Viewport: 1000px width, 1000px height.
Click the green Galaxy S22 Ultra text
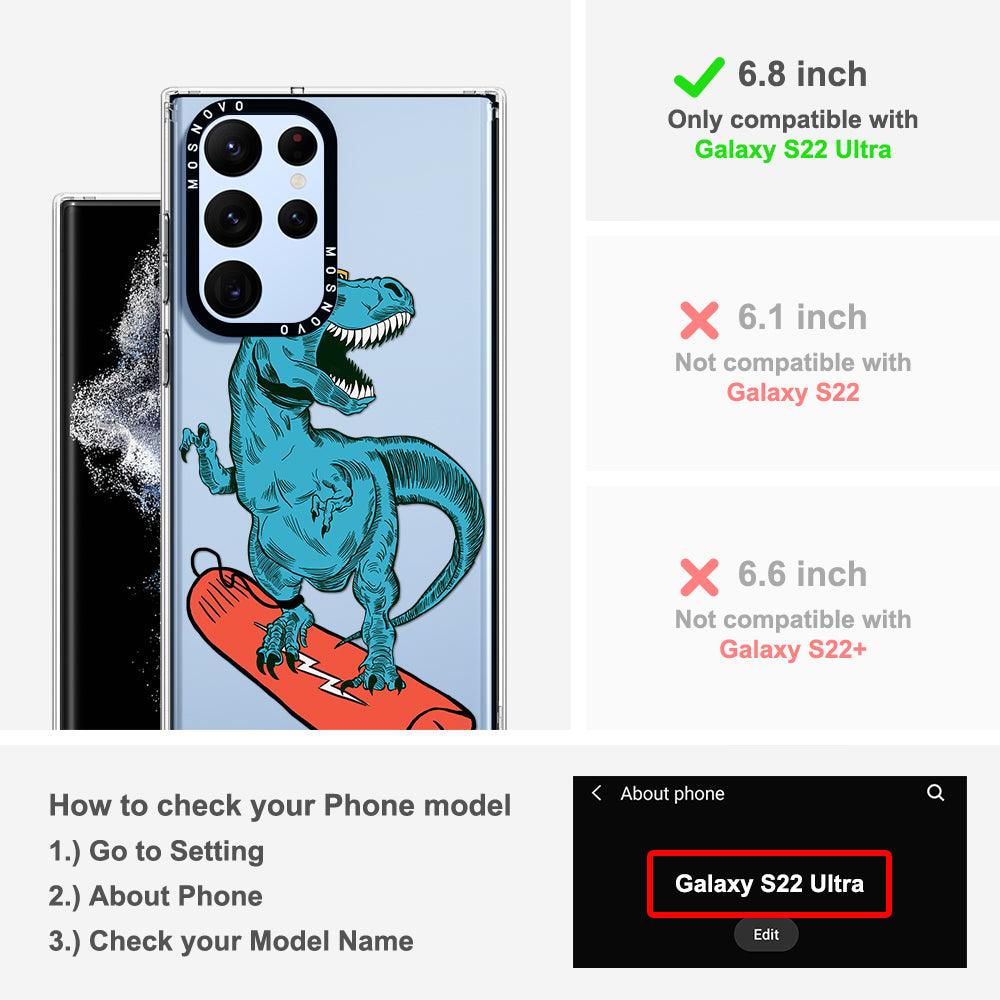[793, 149]
